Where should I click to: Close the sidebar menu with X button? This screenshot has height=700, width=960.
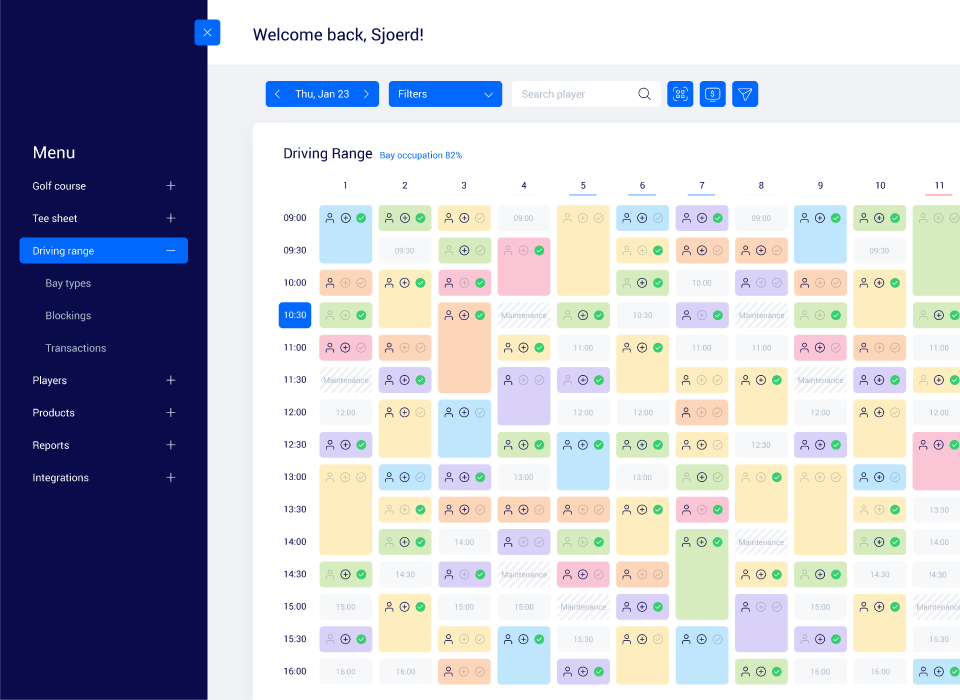coord(207,33)
